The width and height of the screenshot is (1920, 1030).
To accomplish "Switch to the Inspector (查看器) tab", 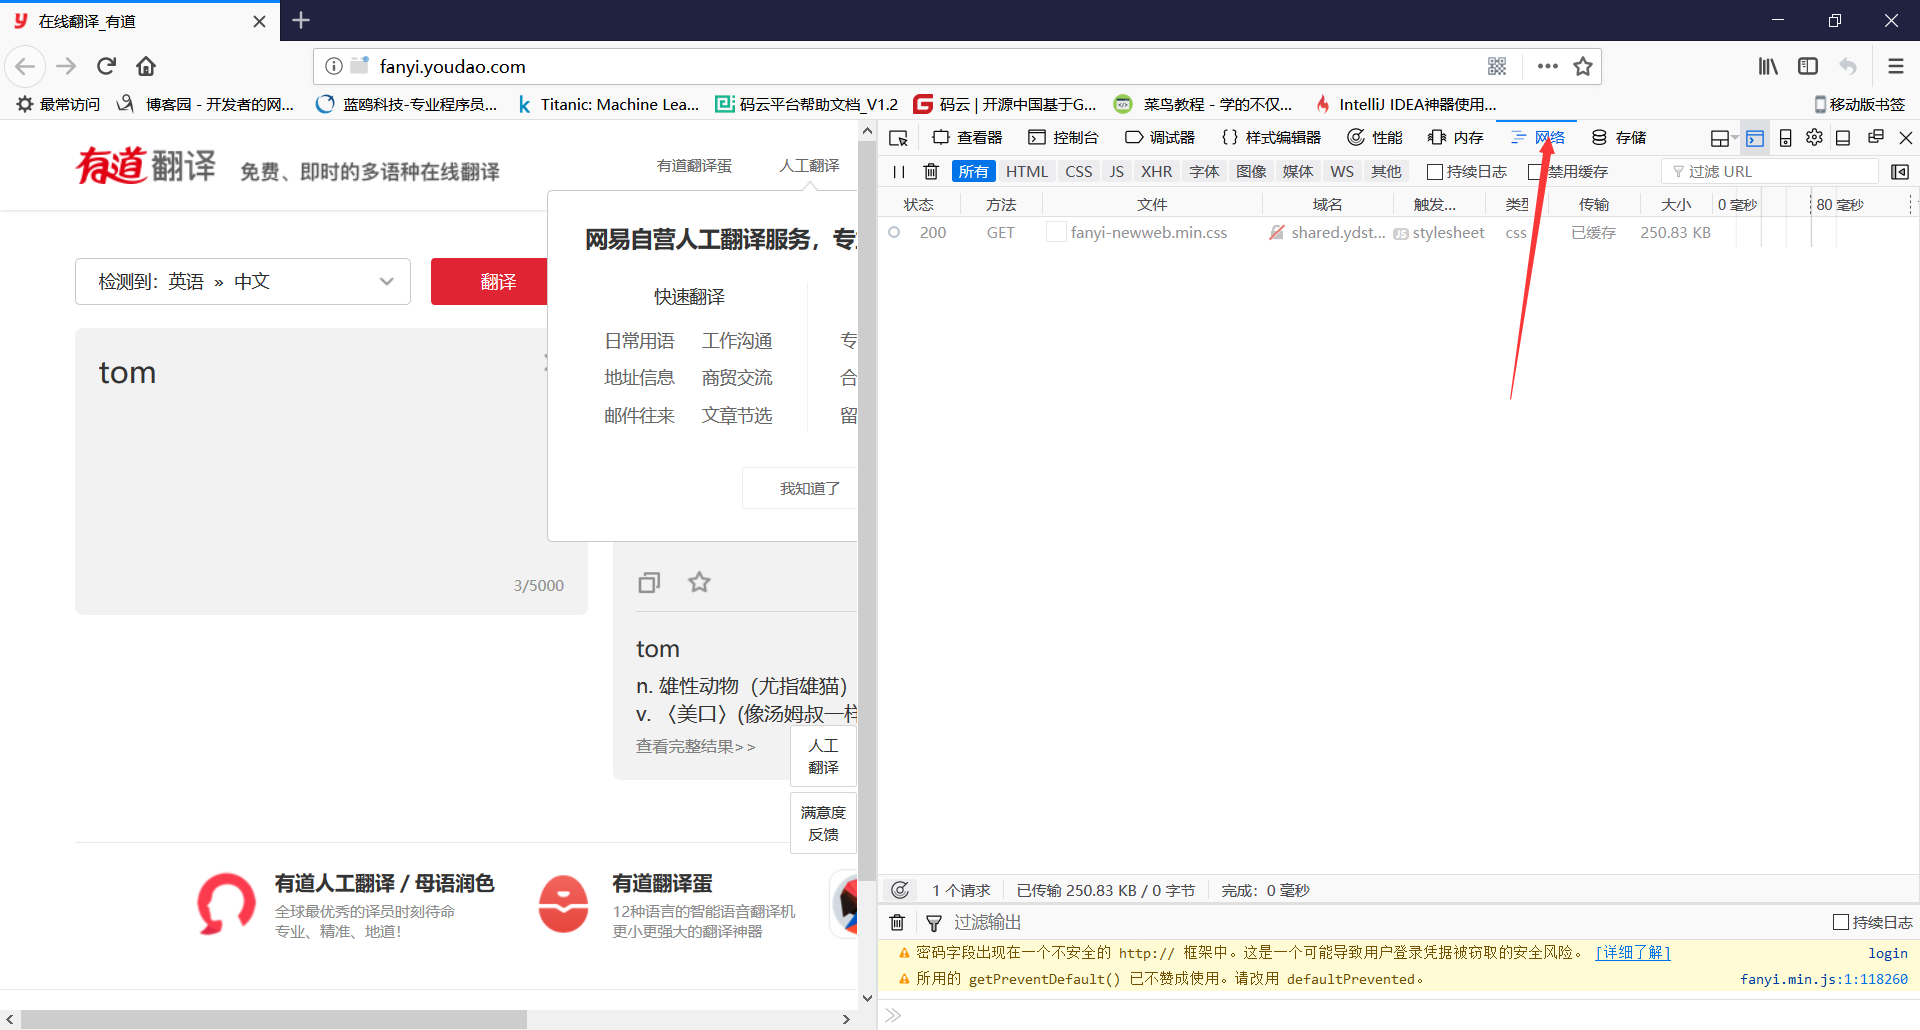I will (967, 138).
